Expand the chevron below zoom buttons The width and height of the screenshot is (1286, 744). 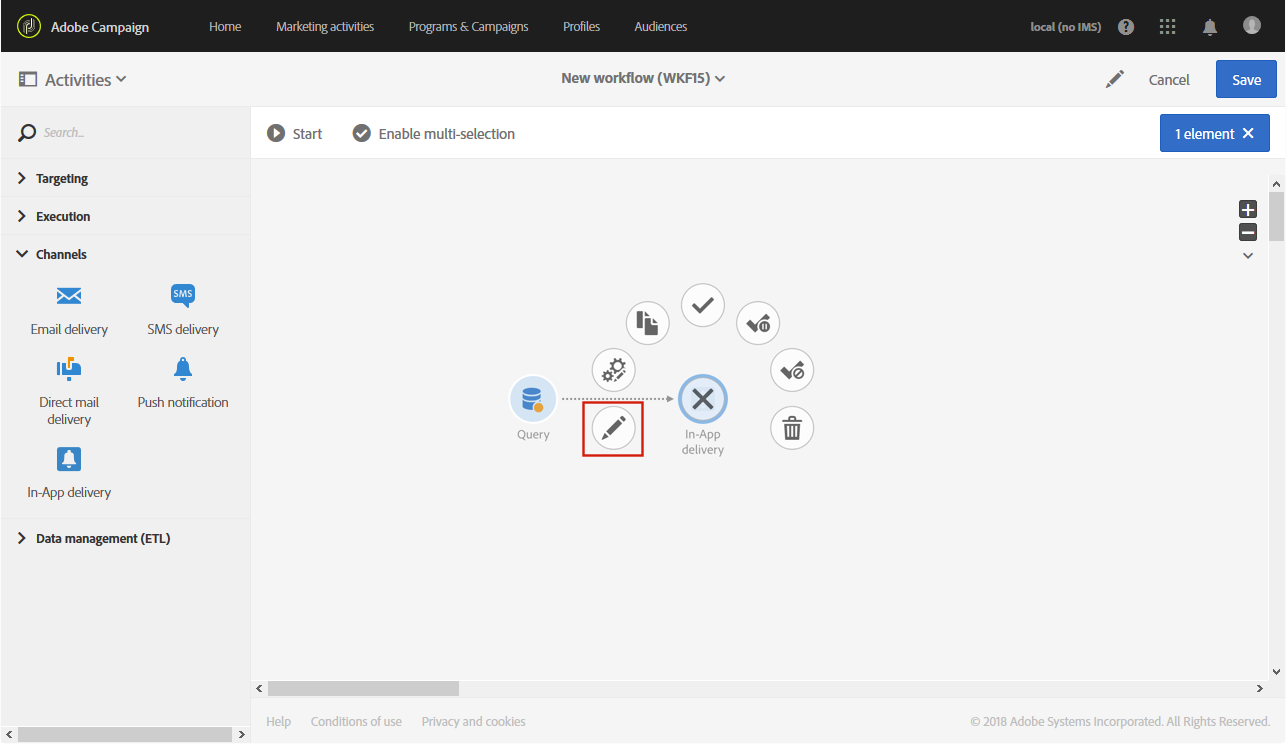(1248, 256)
